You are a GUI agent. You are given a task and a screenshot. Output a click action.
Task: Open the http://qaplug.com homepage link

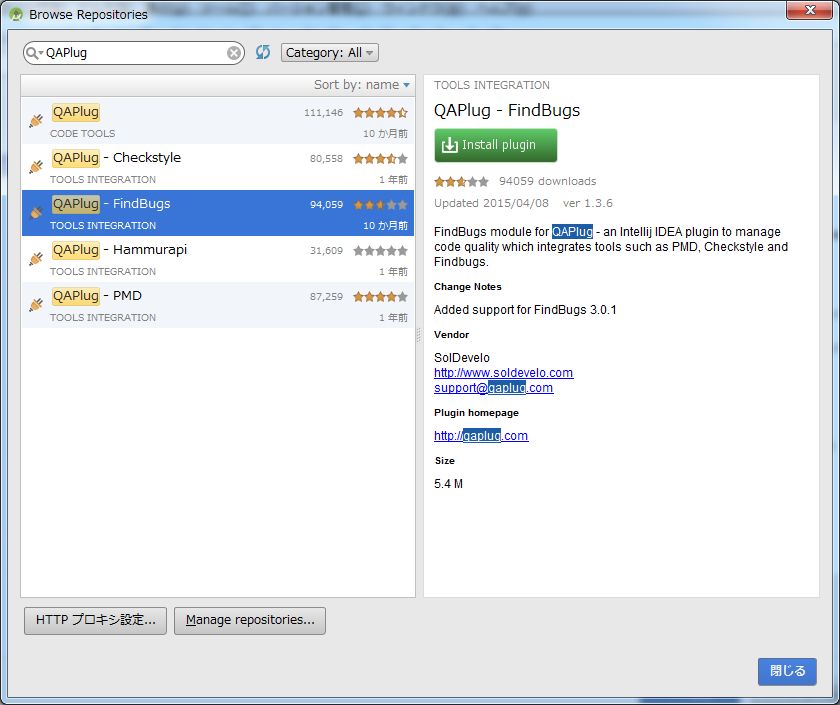481,436
